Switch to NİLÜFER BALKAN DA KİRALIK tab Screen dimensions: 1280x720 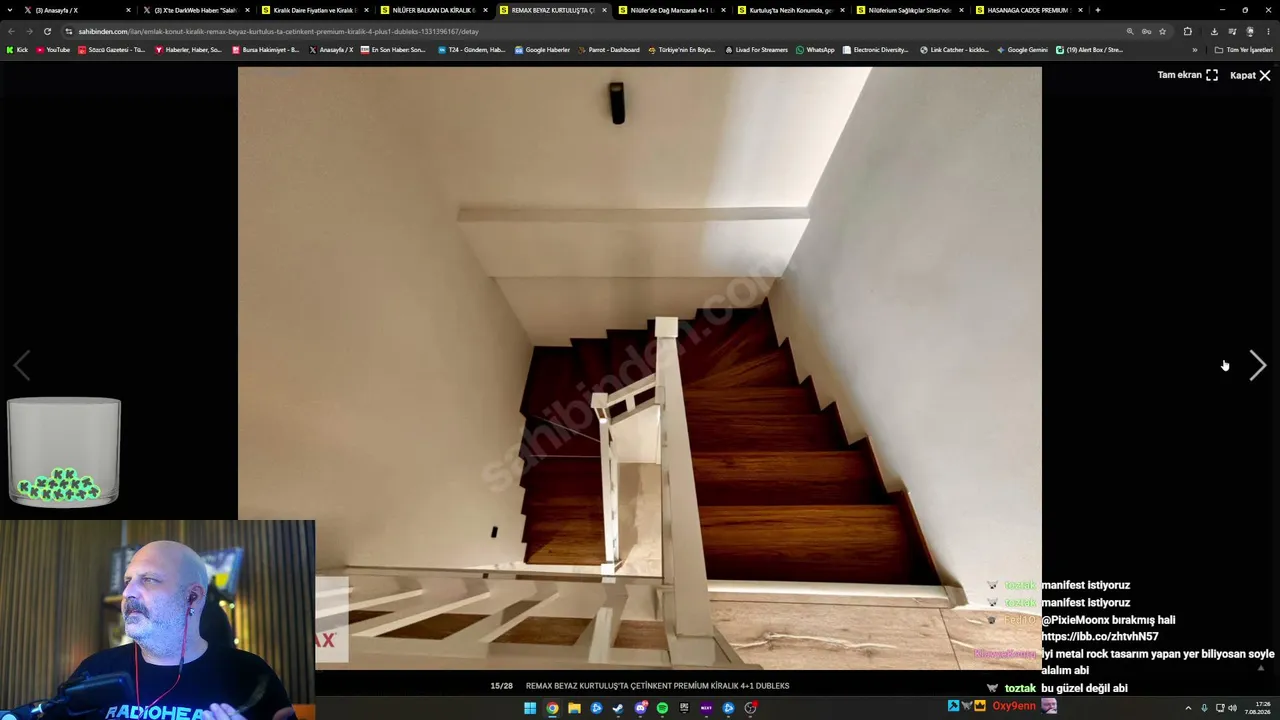(x=433, y=10)
